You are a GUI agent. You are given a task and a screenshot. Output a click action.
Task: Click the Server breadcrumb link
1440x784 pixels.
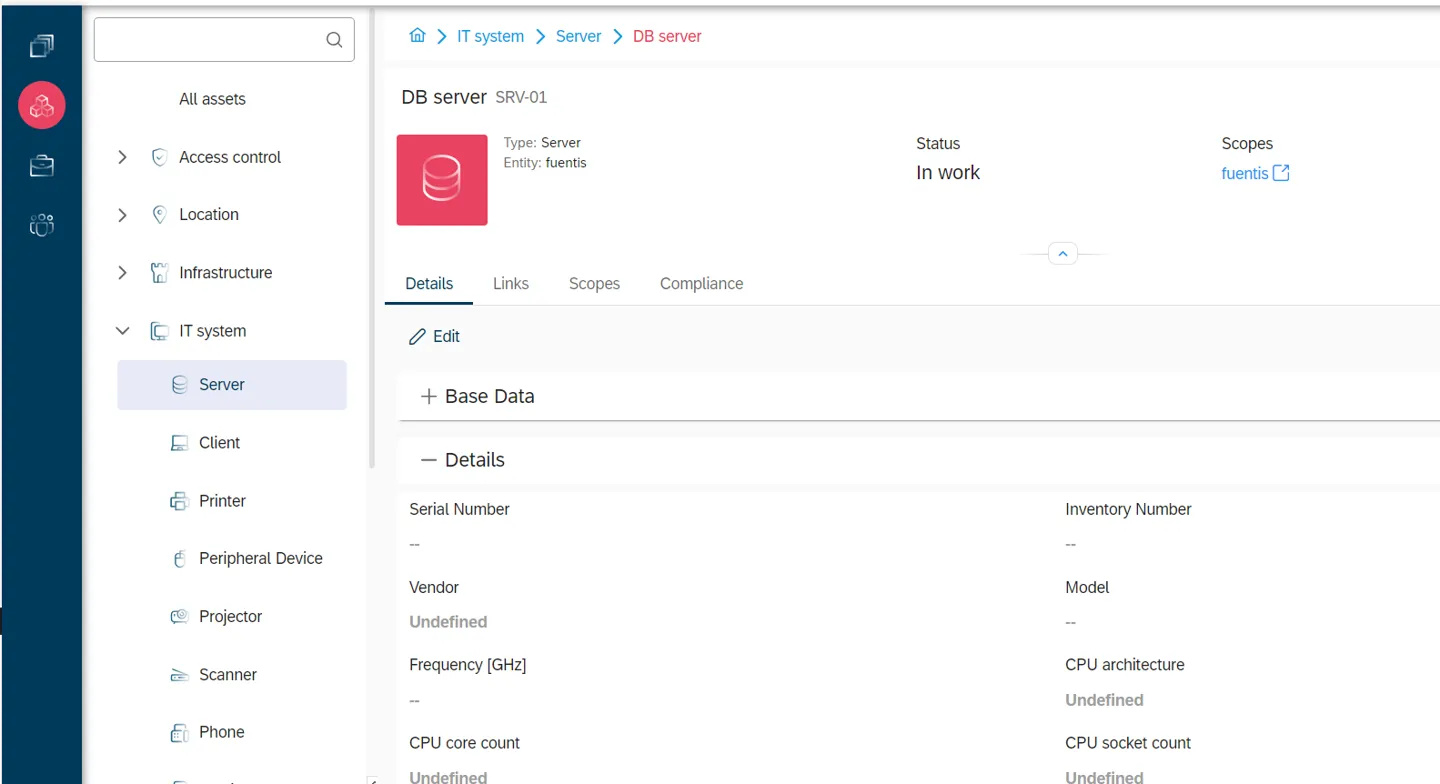coord(579,36)
